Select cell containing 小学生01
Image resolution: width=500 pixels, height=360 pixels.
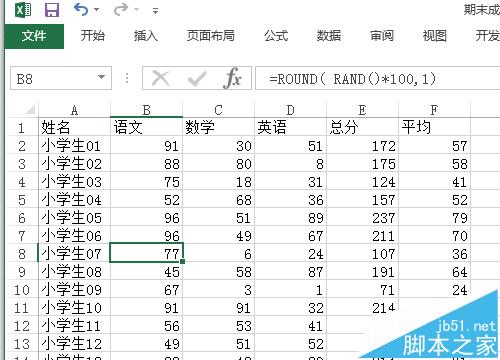74,146
